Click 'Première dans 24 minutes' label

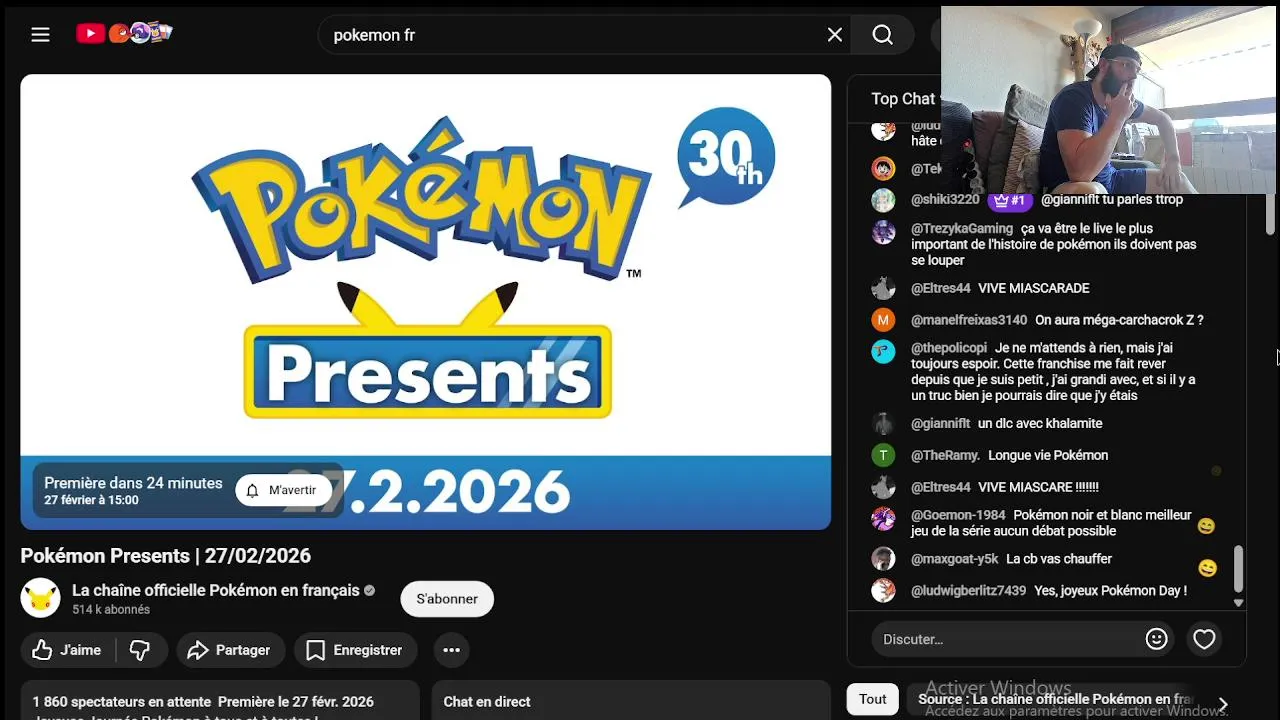tap(133, 483)
